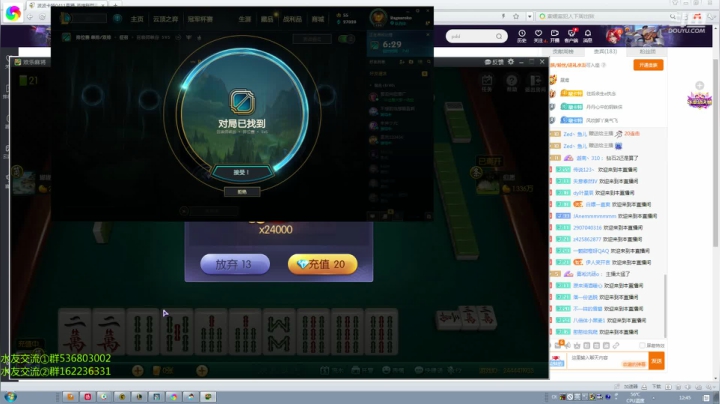The image size is (720, 404).
Task: Open 生涯 profile tab in League client
Action: click(x=244, y=19)
